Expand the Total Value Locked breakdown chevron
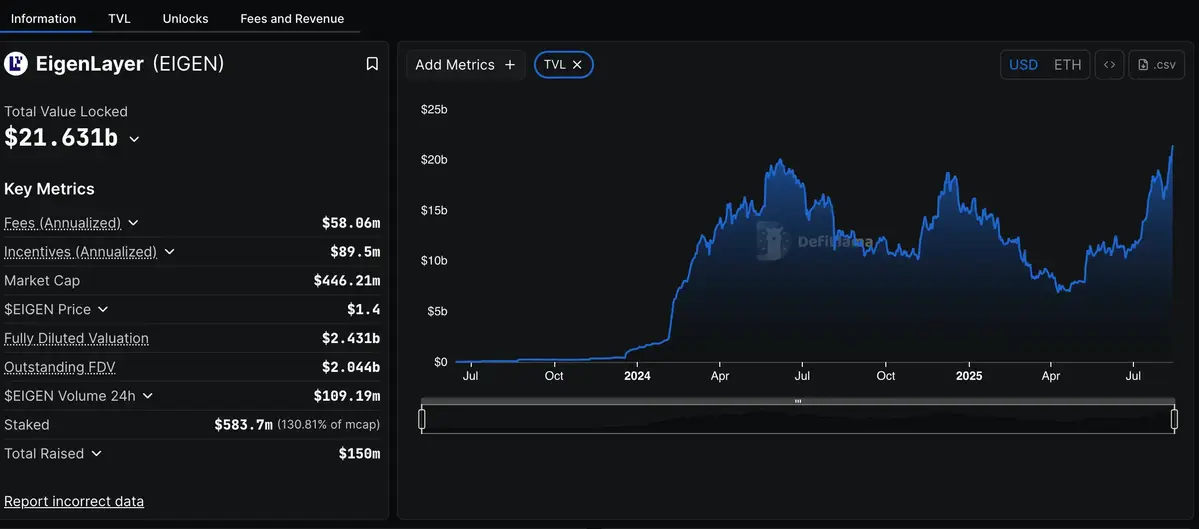1199x529 pixels. [x=135, y=140]
